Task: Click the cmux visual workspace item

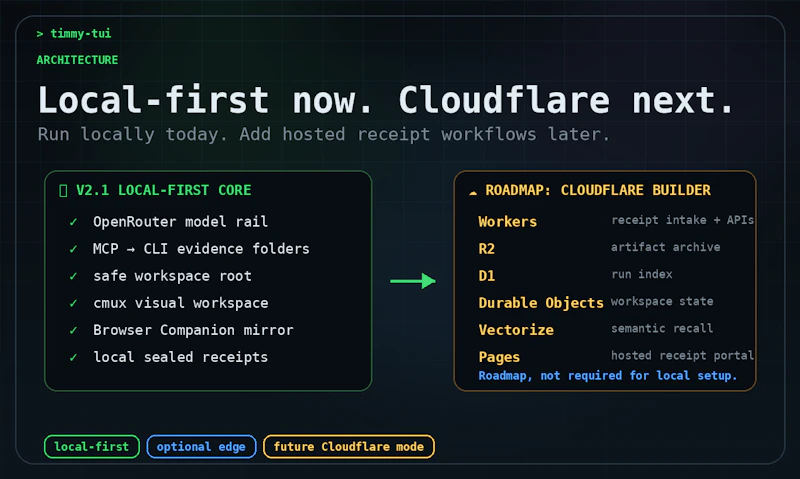Action: click(180, 303)
